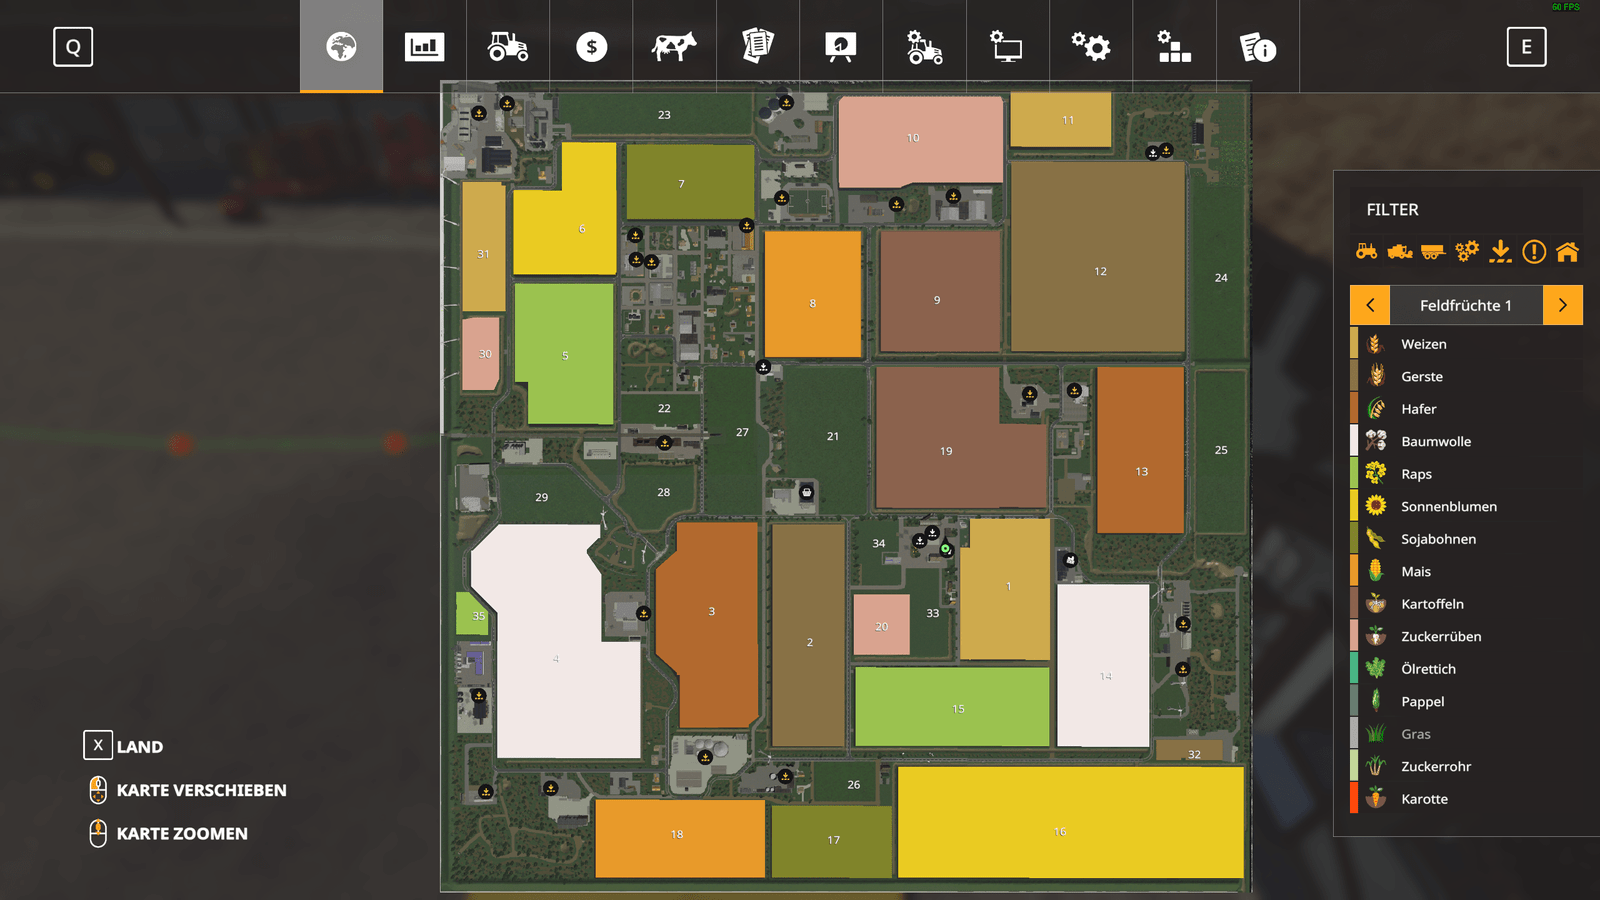Click the E next page key button
Viewport: 1600px width, 900px height.
click(x=1526, y=46)
